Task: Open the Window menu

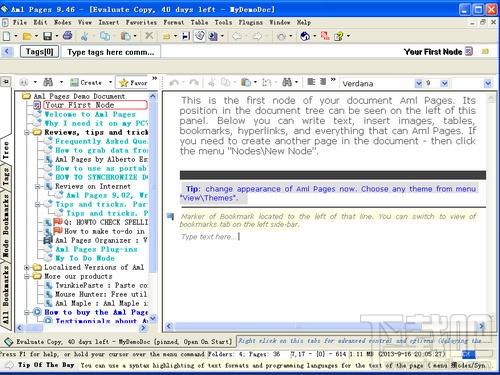Action: point(279,22)
